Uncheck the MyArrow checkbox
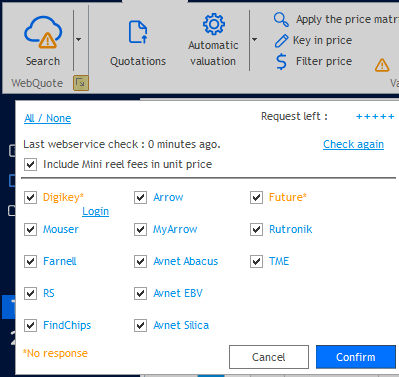Image resolution: width=399 pixels, height=377 pixels. [141, 229]
